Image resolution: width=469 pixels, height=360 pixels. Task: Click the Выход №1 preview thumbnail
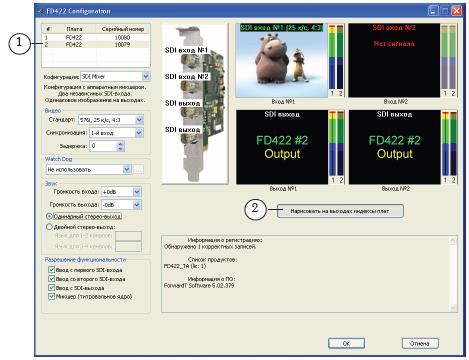[x=282, y=147]
